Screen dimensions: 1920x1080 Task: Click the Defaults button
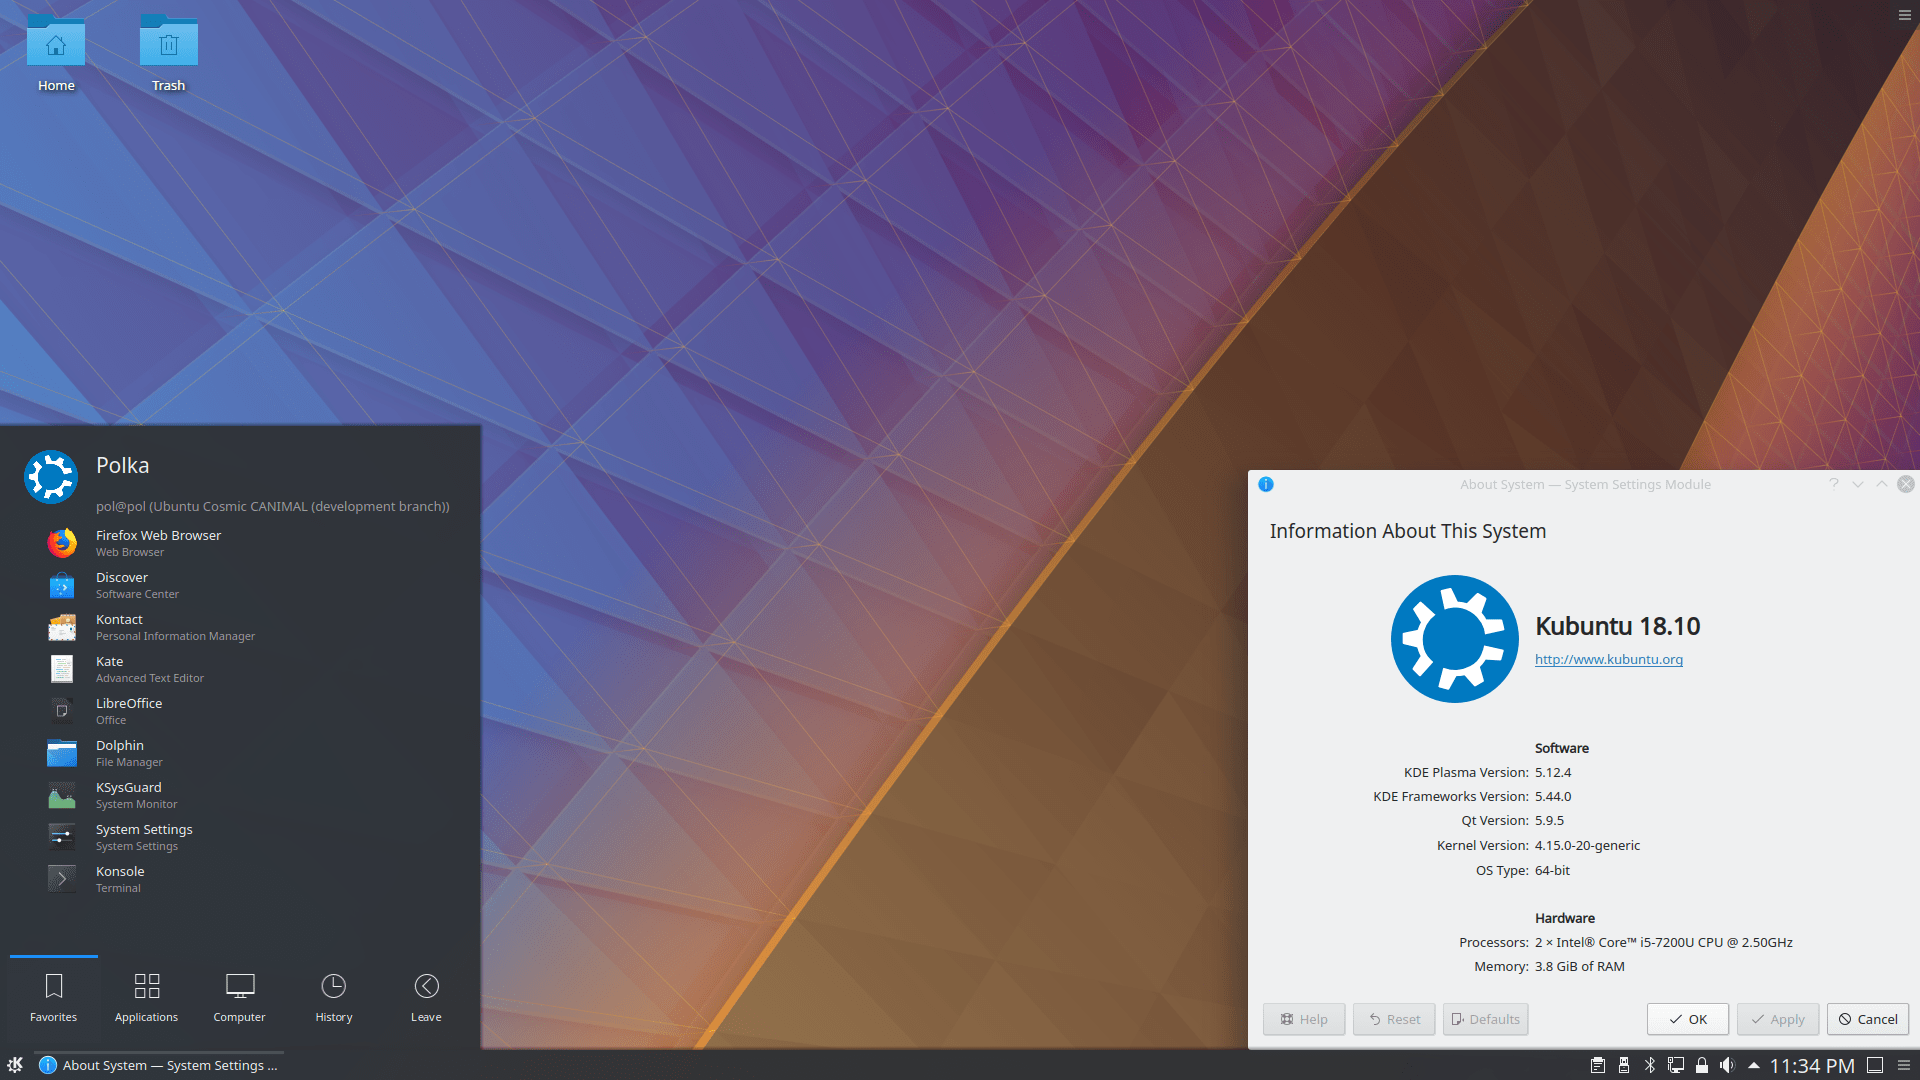tap(1485, 1019)
